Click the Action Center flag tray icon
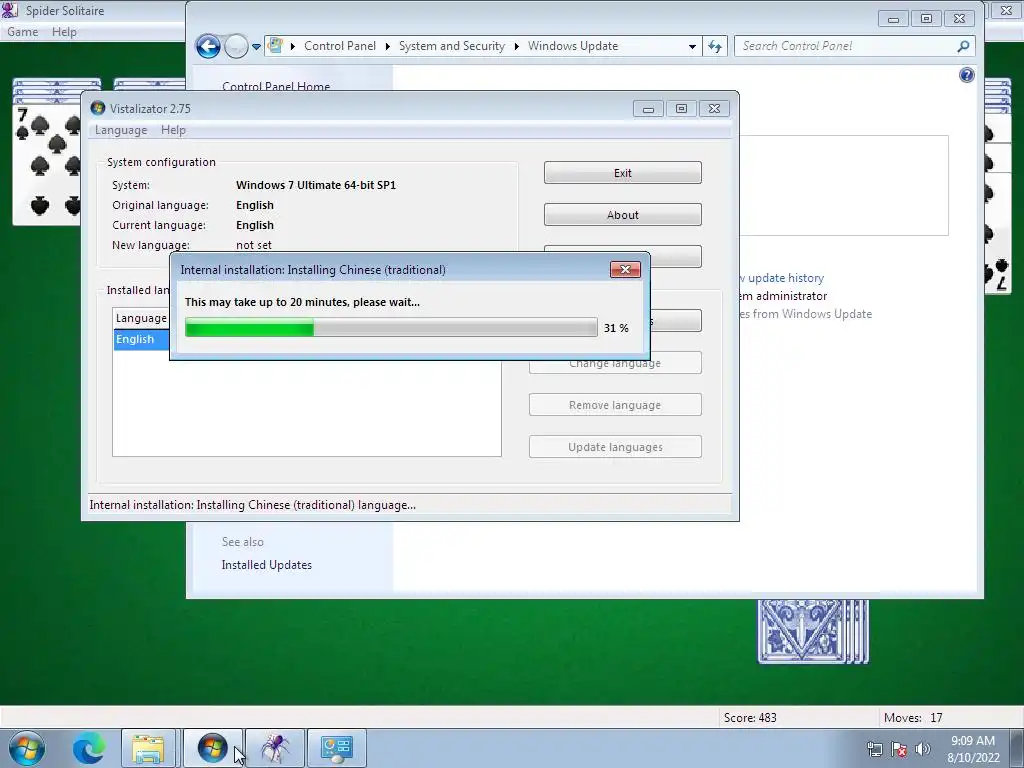 tap(899, 749)
